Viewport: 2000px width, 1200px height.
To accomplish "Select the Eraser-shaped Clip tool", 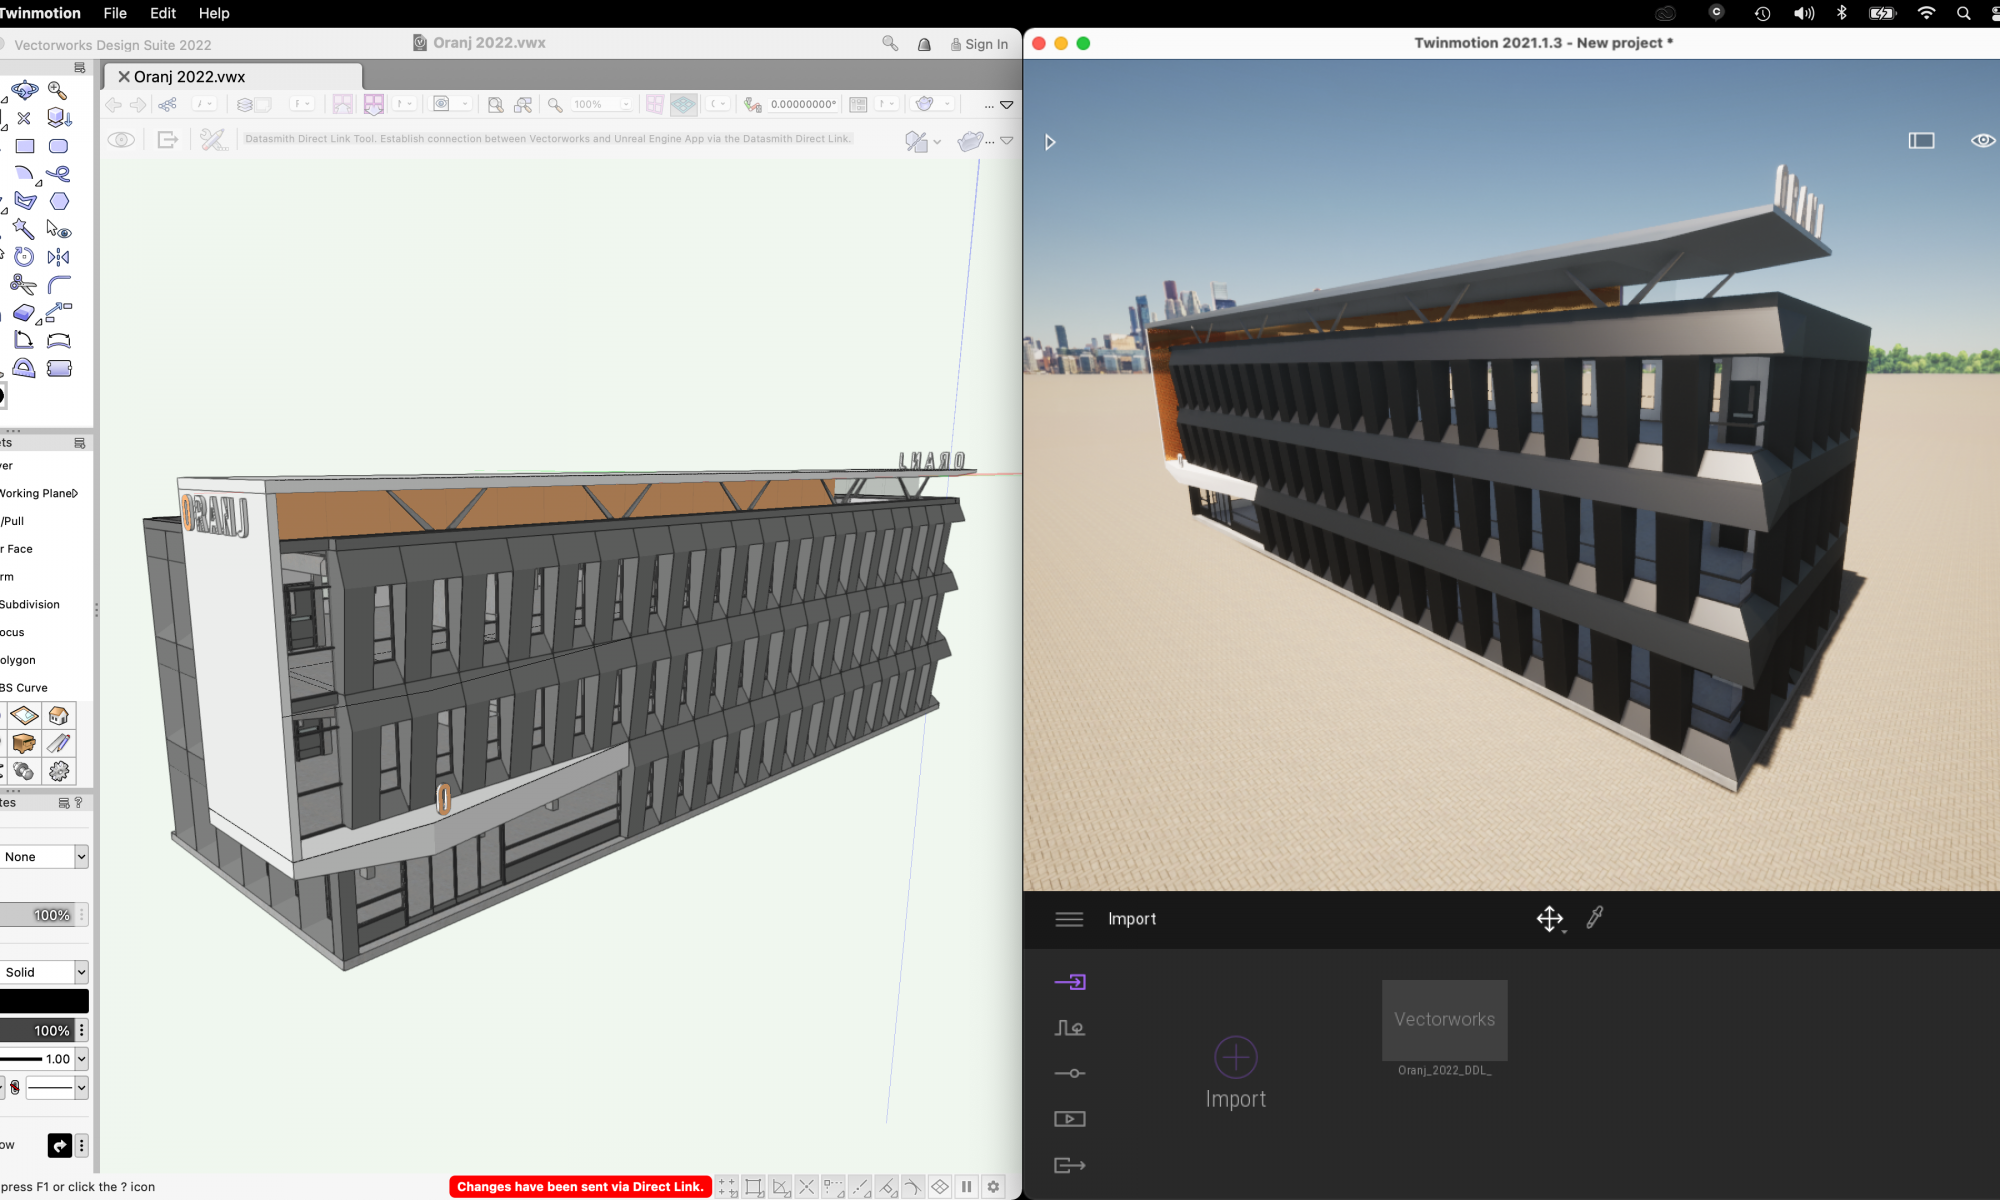I will 23,313.
